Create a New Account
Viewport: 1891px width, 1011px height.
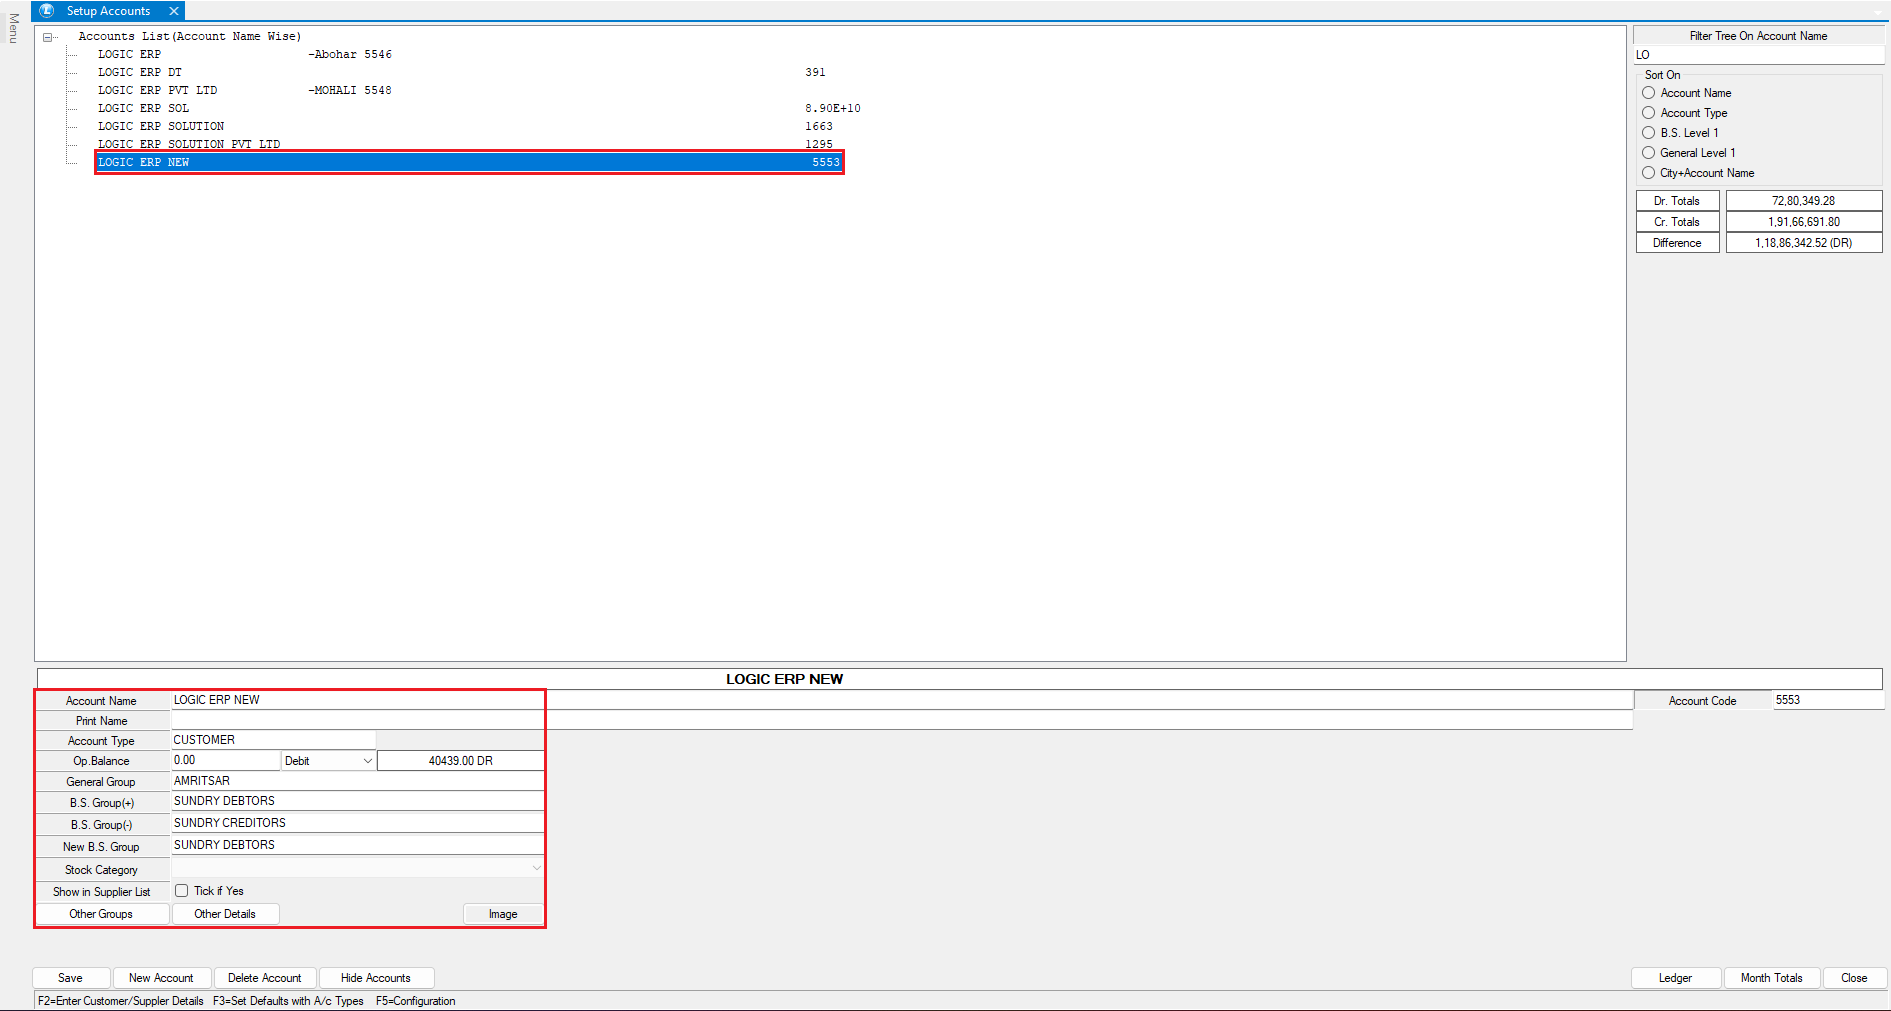(x=161, y=978)
